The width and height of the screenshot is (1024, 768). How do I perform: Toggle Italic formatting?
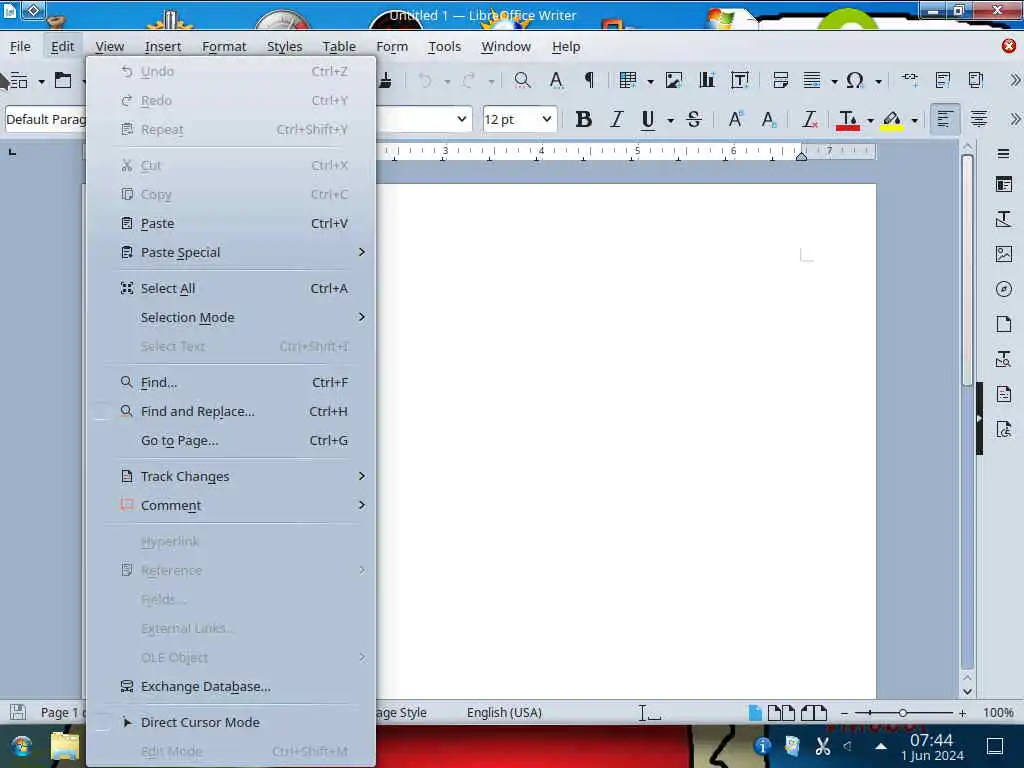coord(616,120)
